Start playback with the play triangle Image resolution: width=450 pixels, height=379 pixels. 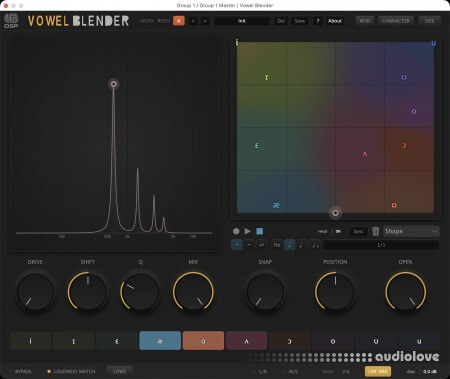click(248, 231)
